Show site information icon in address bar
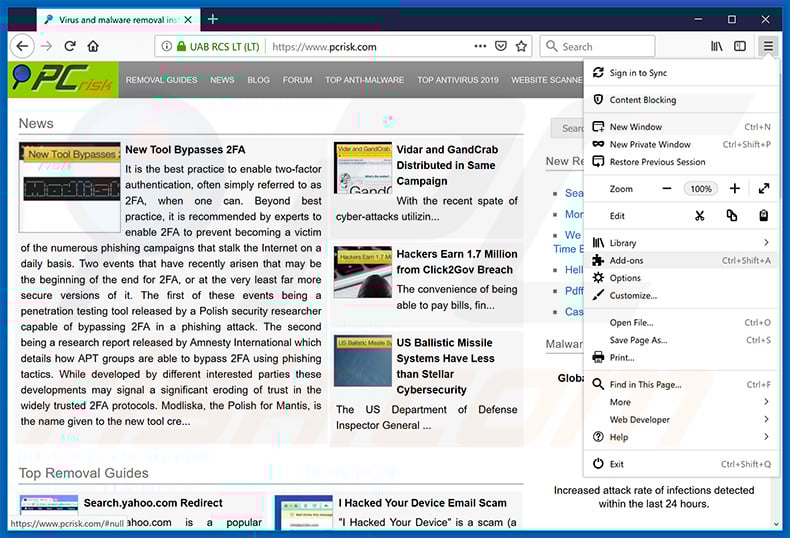 click(x=166, y=46)
